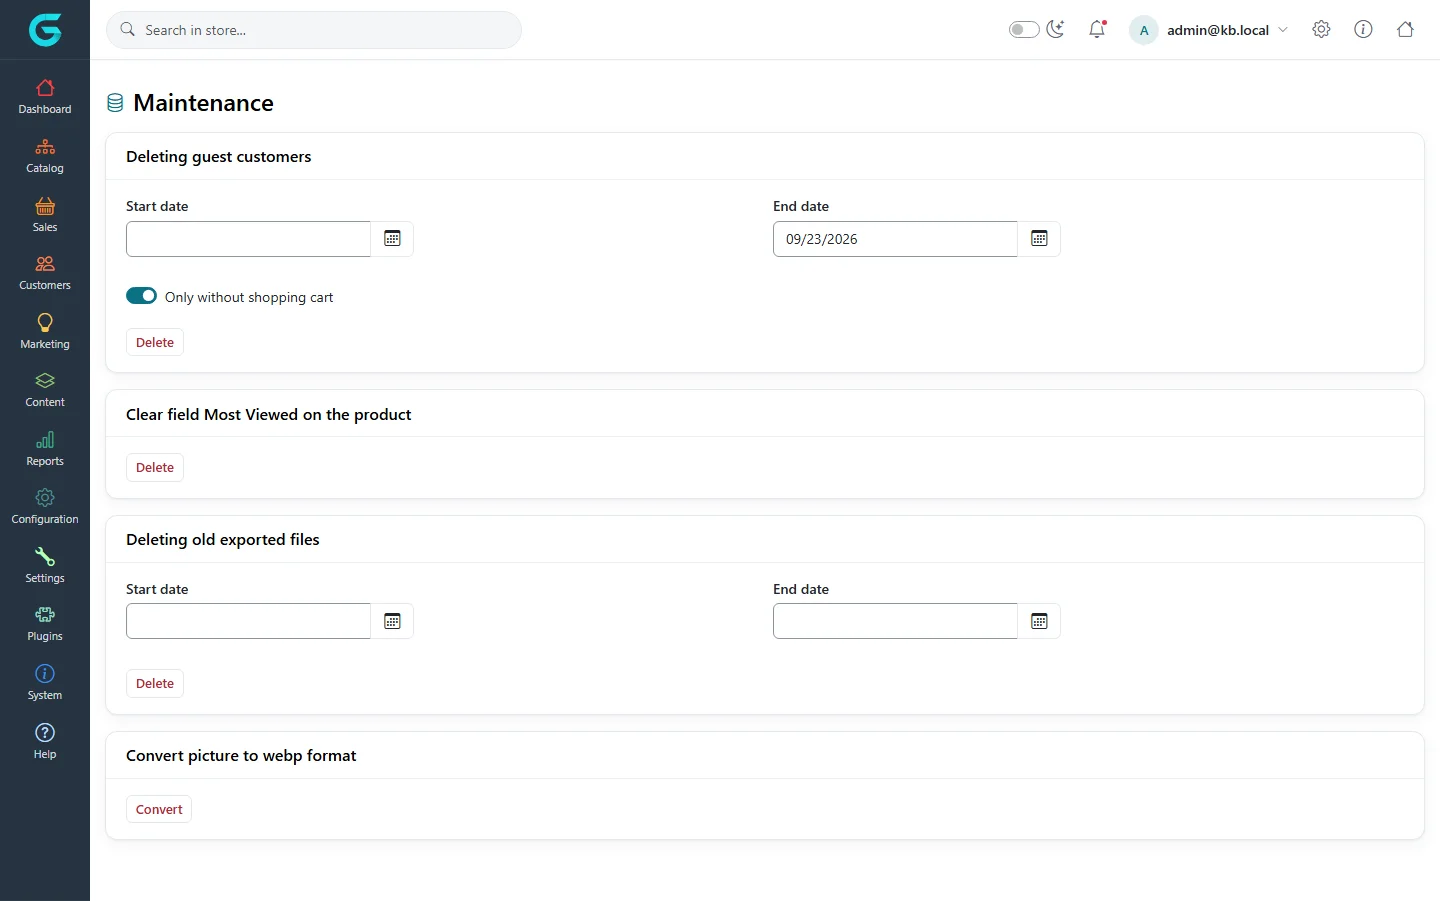Open the Catalog sidebar menu
This screenshot has height=901, width=1440.
(45, 156)
